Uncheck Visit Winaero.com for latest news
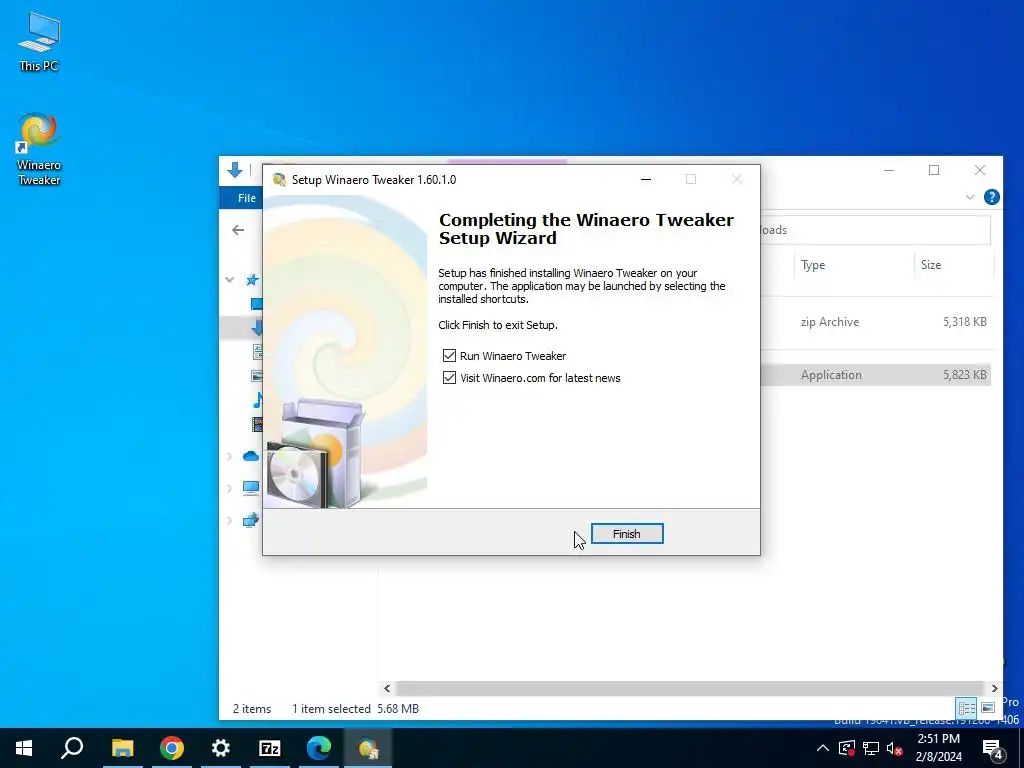 (x=449, y=377)
